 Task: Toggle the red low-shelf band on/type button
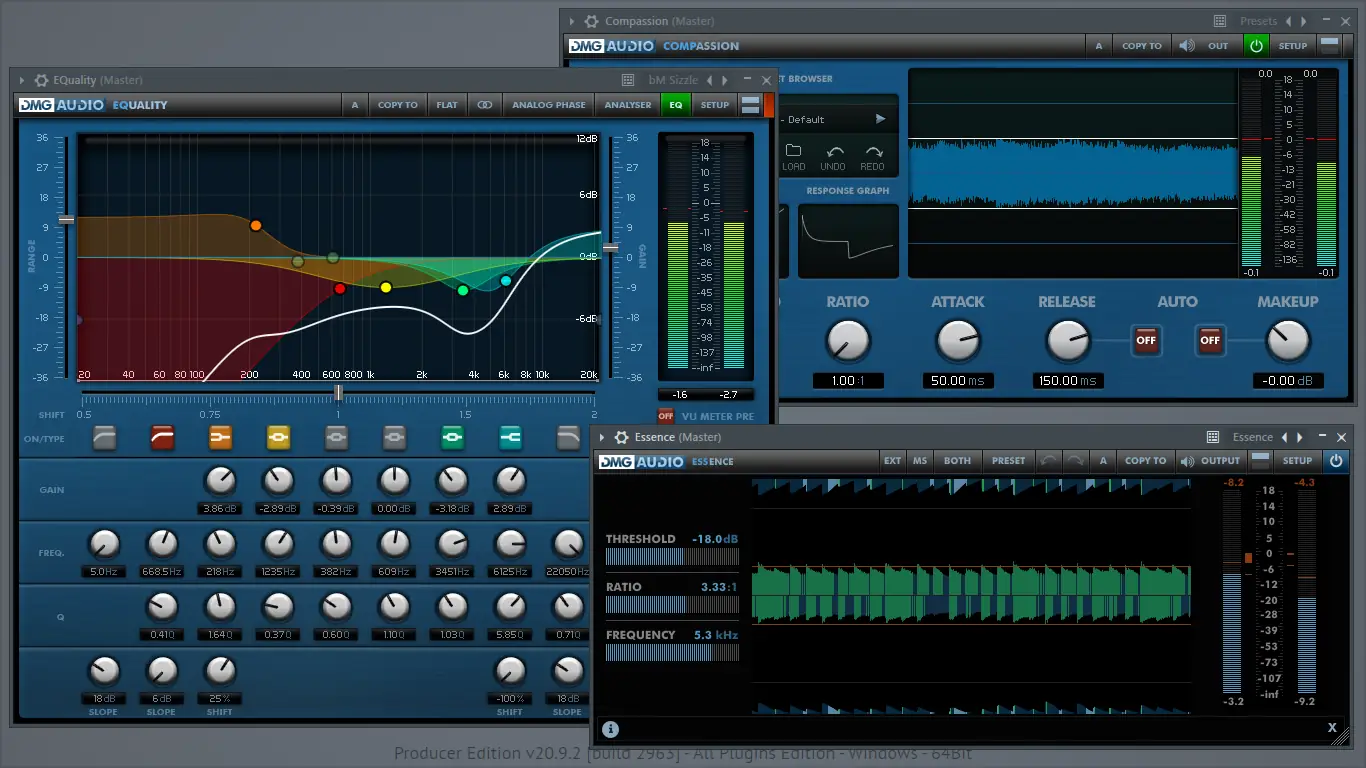click(x=162, y=437)
